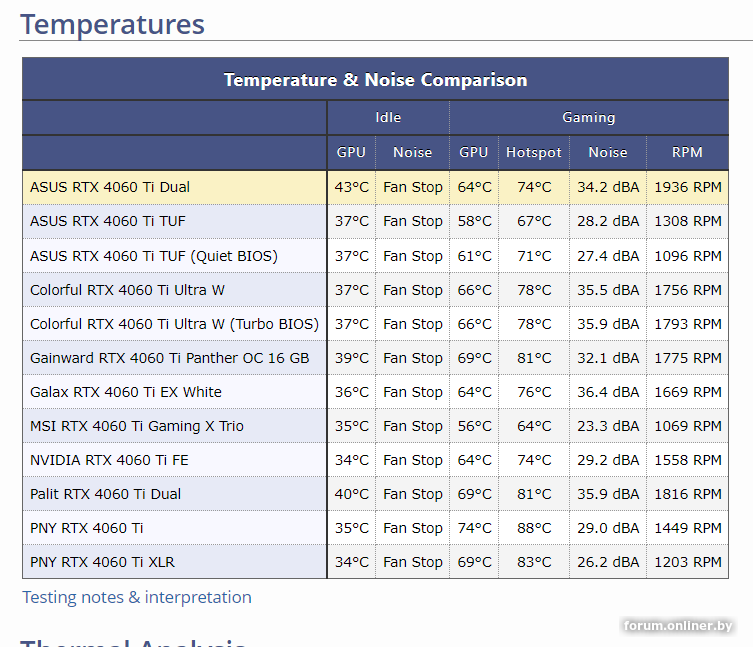Click the 35.5 dBA noise cell

608,290
